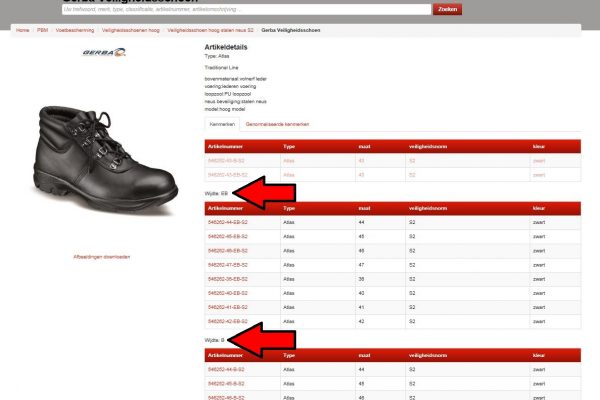Open PBM breadcrumb link
Screen dimensions: 600x400
coord(42,30)
